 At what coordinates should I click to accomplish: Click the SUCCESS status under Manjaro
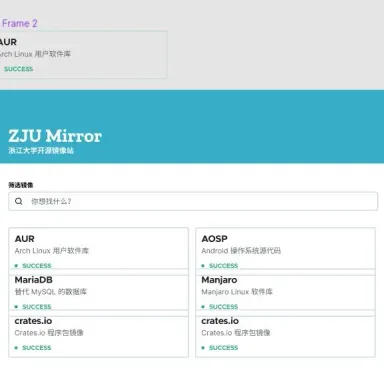point(223,307)
